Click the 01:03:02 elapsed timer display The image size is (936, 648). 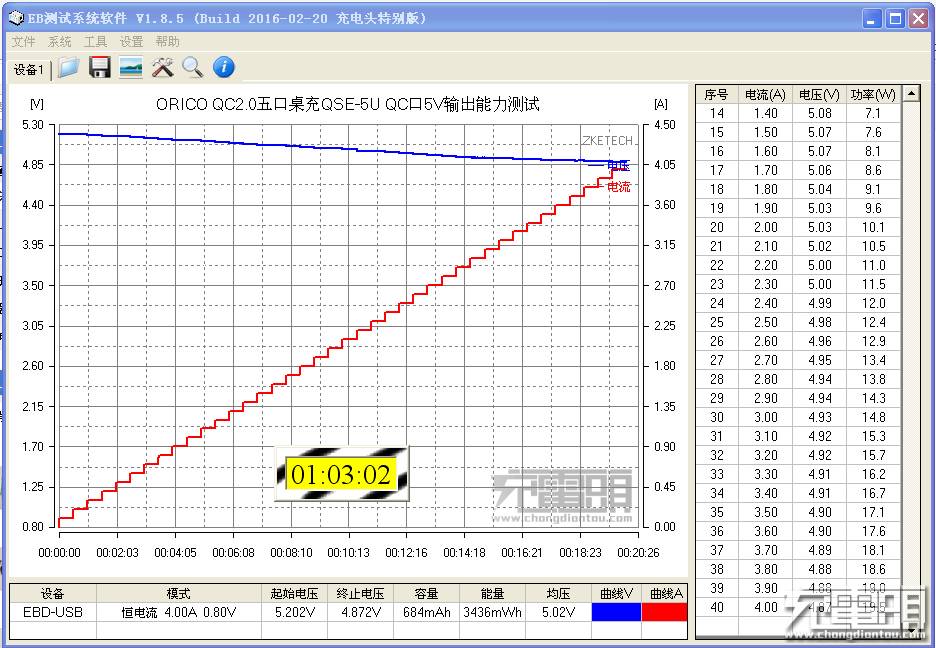coord(341,475)
